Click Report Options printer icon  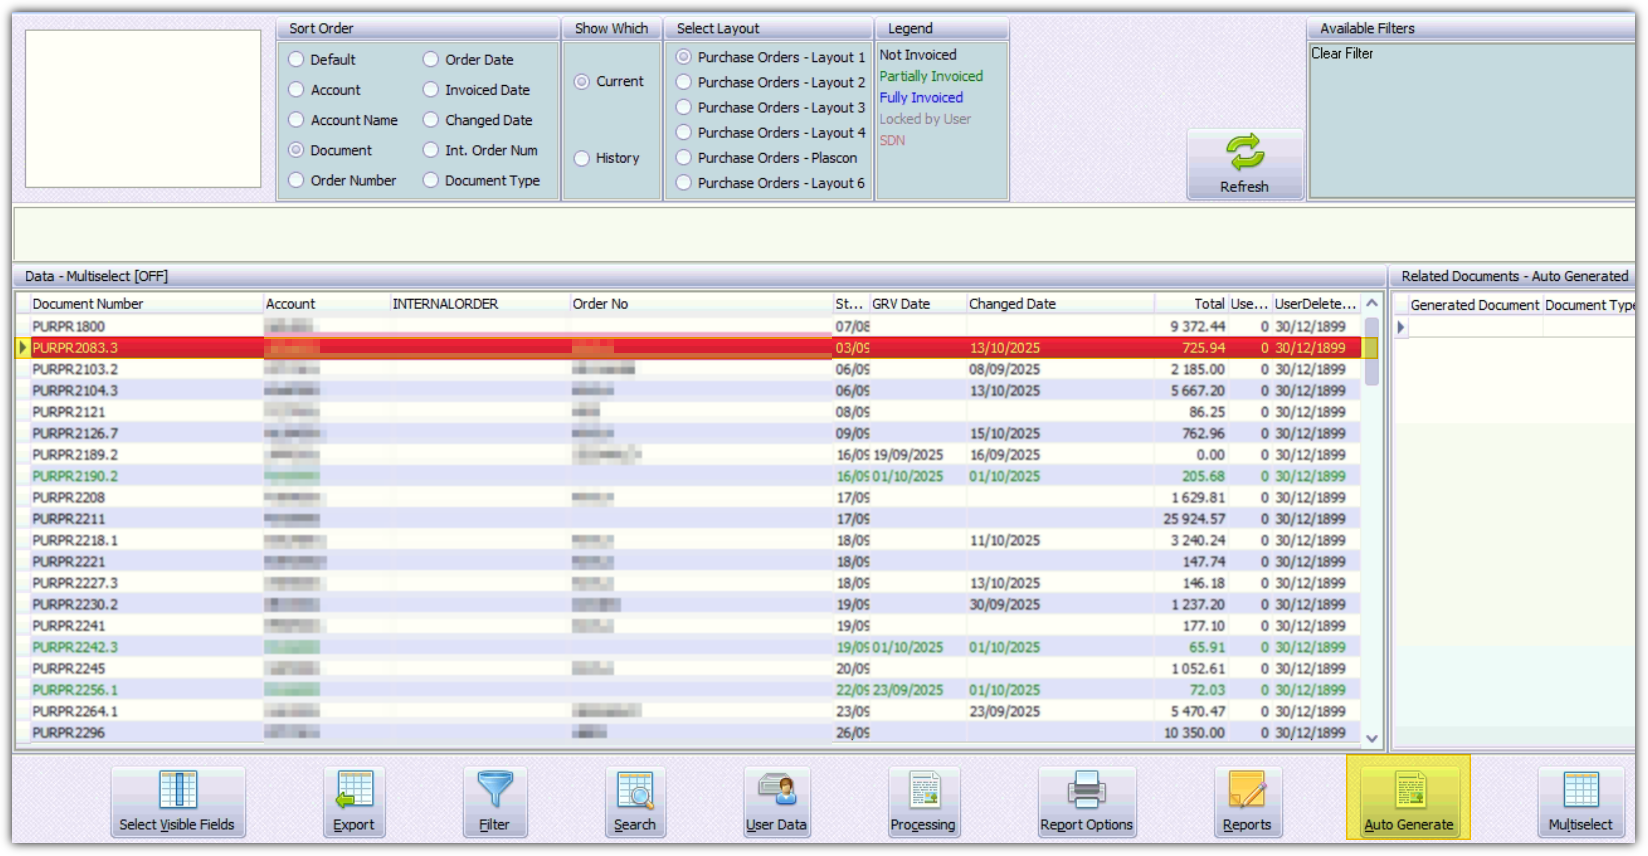click(1086, 802)
